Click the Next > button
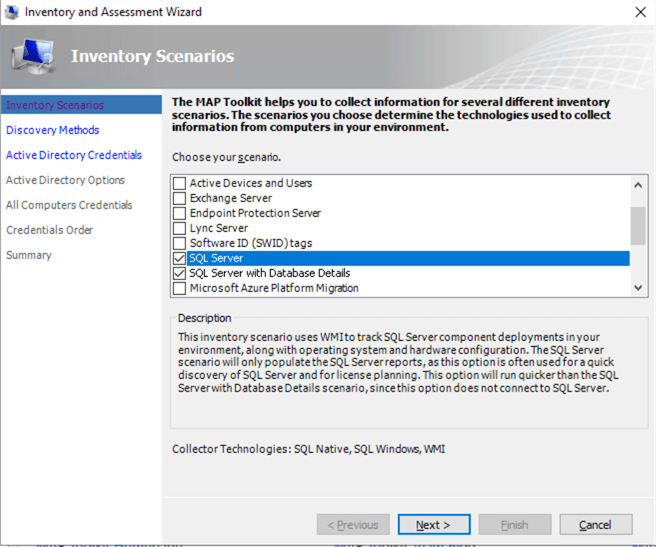 click(x=434, y=525)
